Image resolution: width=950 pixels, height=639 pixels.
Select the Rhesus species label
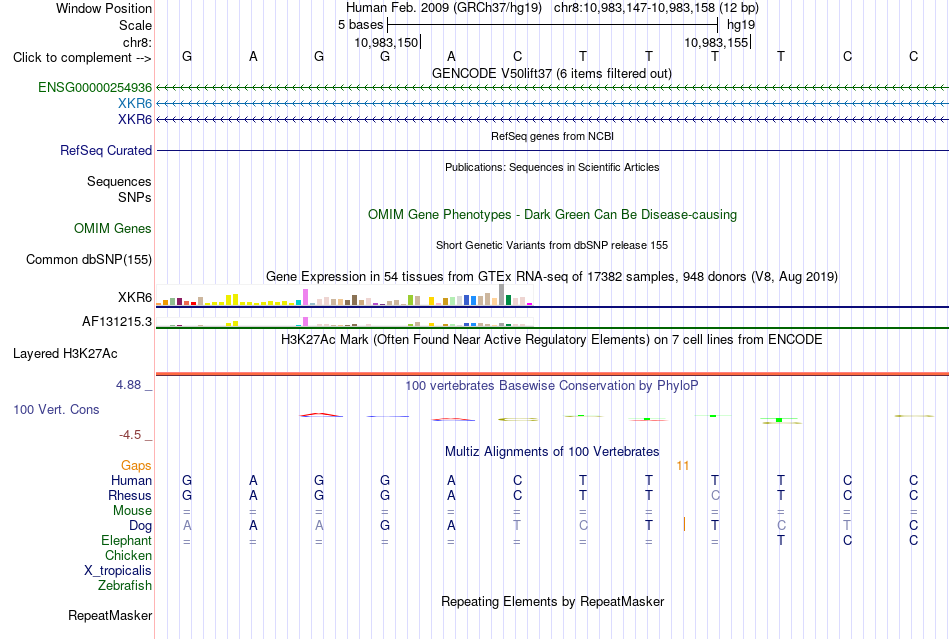(130, 495)
